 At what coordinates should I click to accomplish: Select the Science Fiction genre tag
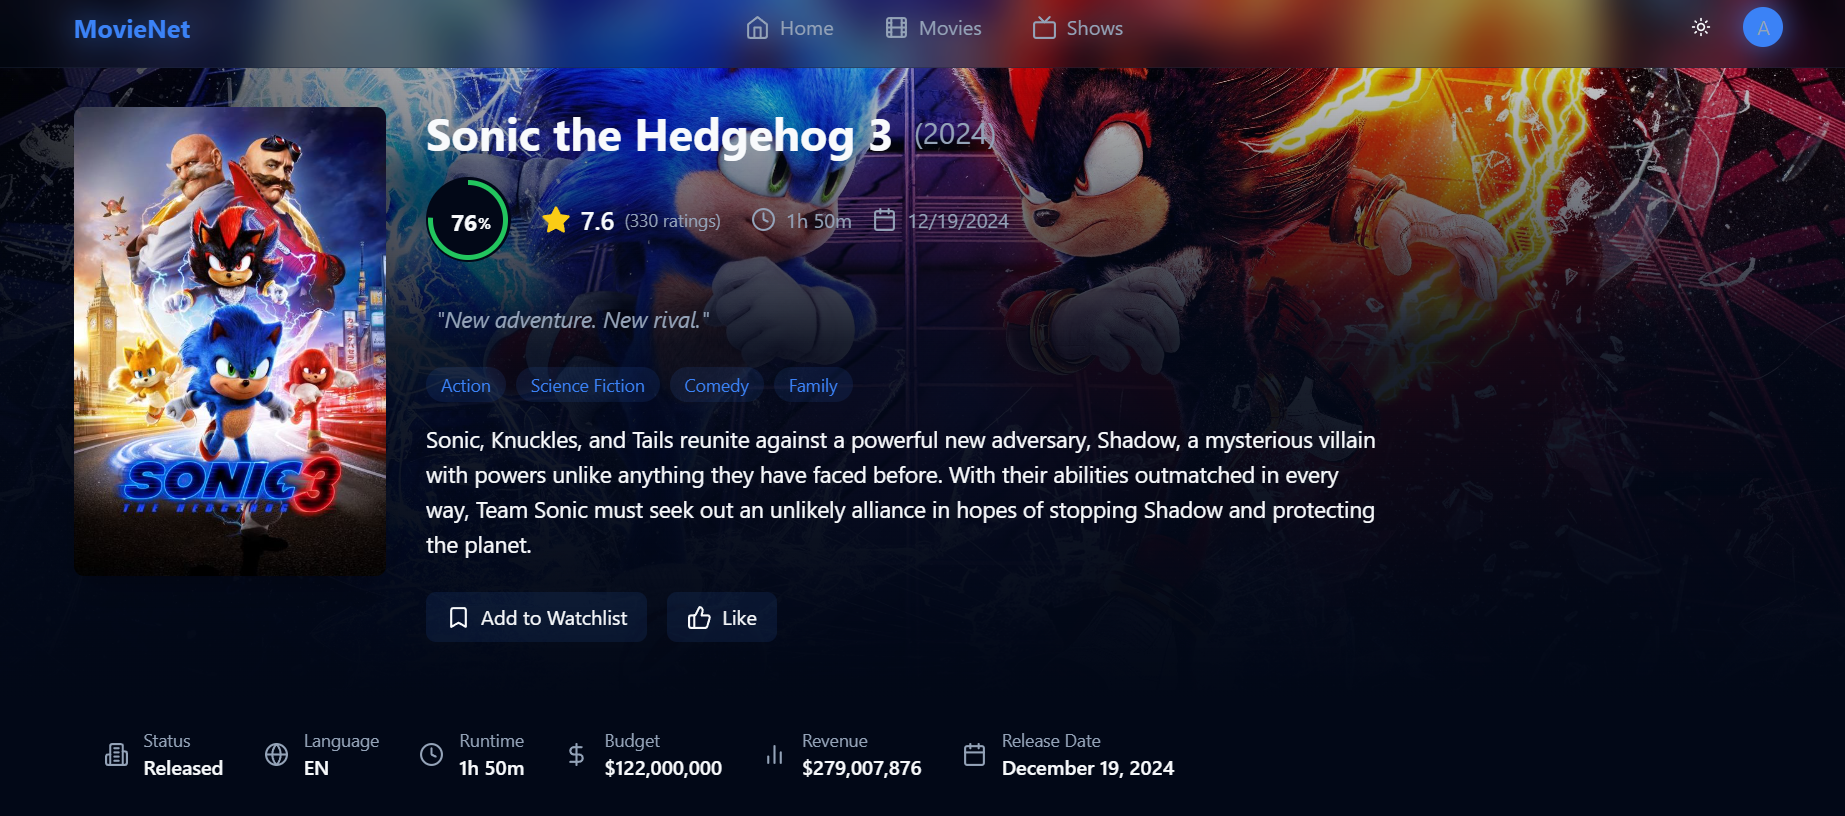[588, 386]
